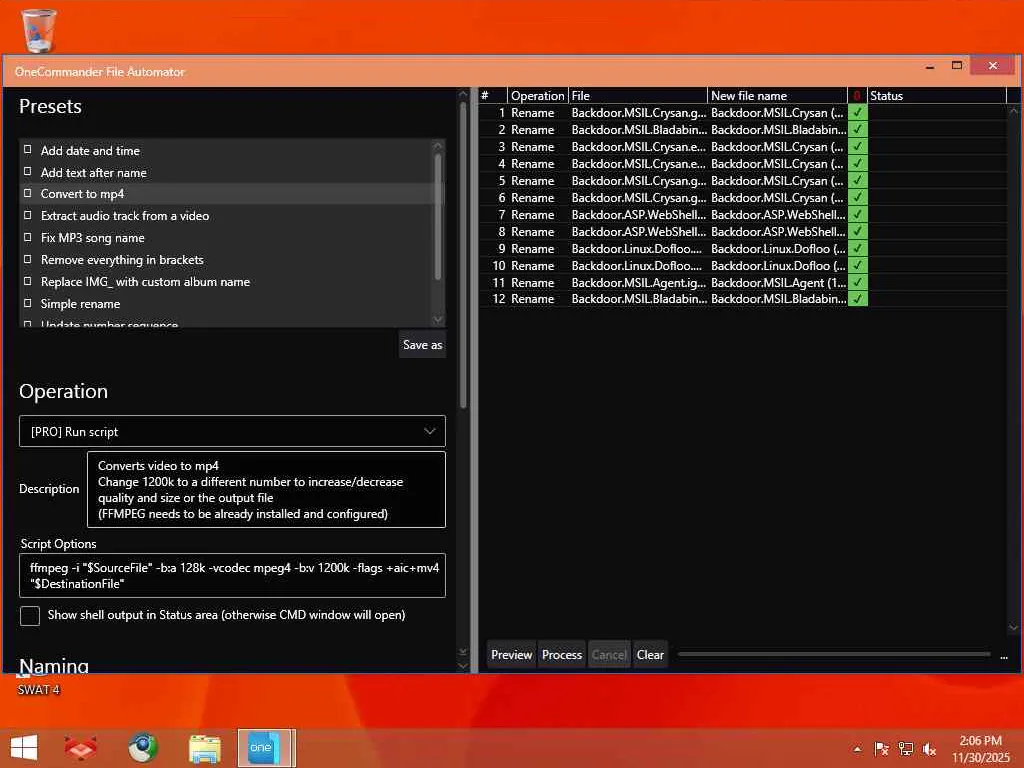1024x768 pixels.
Task: Click the green checkmark in row 9
Action: click(857, 248)
